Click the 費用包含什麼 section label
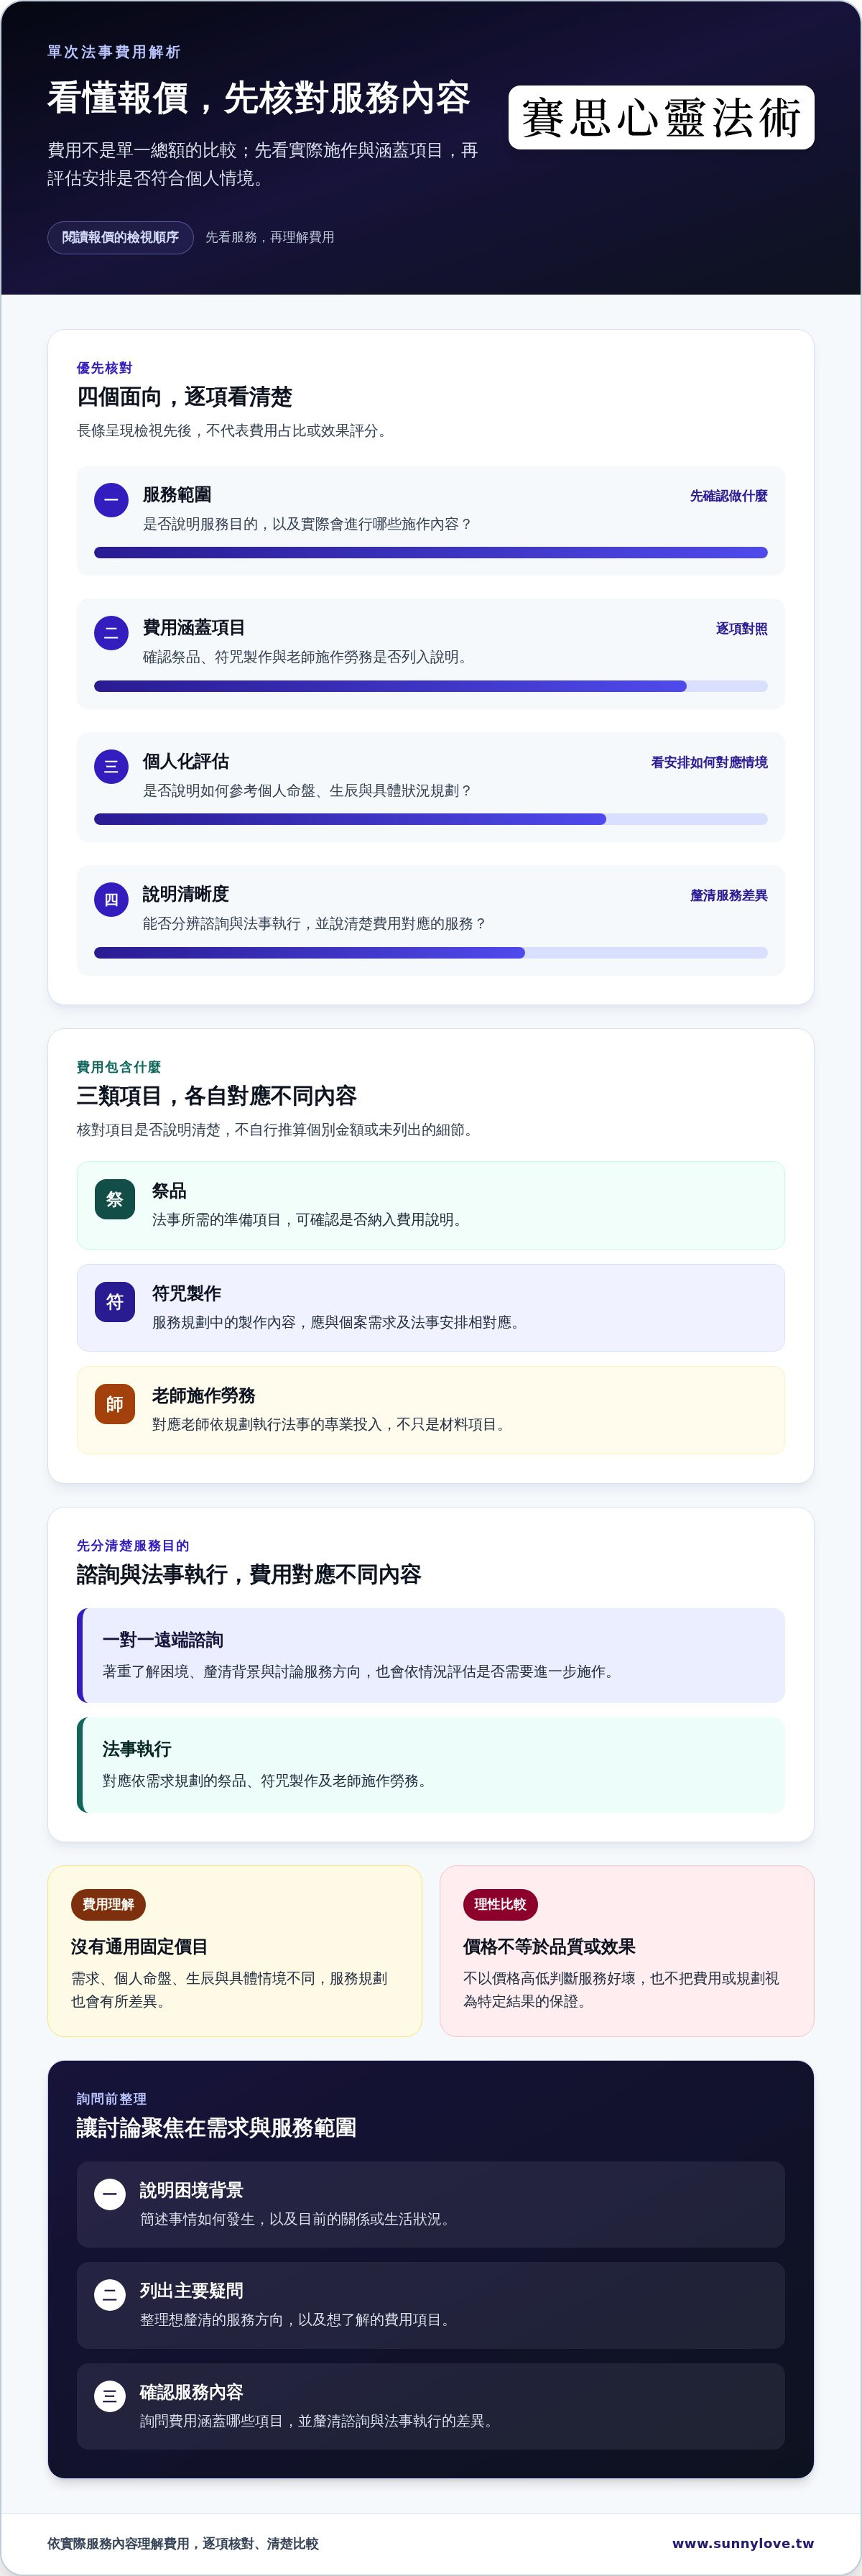Image resolution: width=862 pixels, height=2576 pixels. (x=119, y=1067)
